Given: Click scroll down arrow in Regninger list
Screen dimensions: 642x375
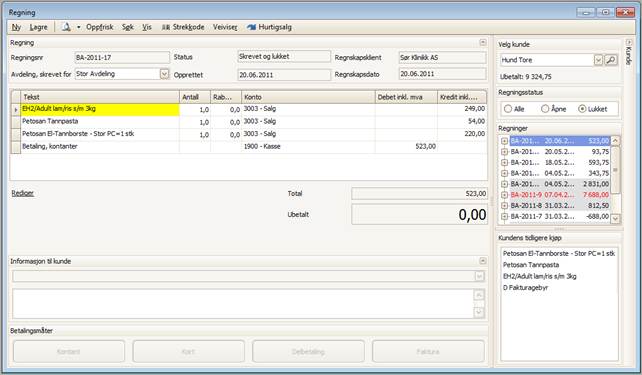Looking at the screenshot, I should pos(615,219).
